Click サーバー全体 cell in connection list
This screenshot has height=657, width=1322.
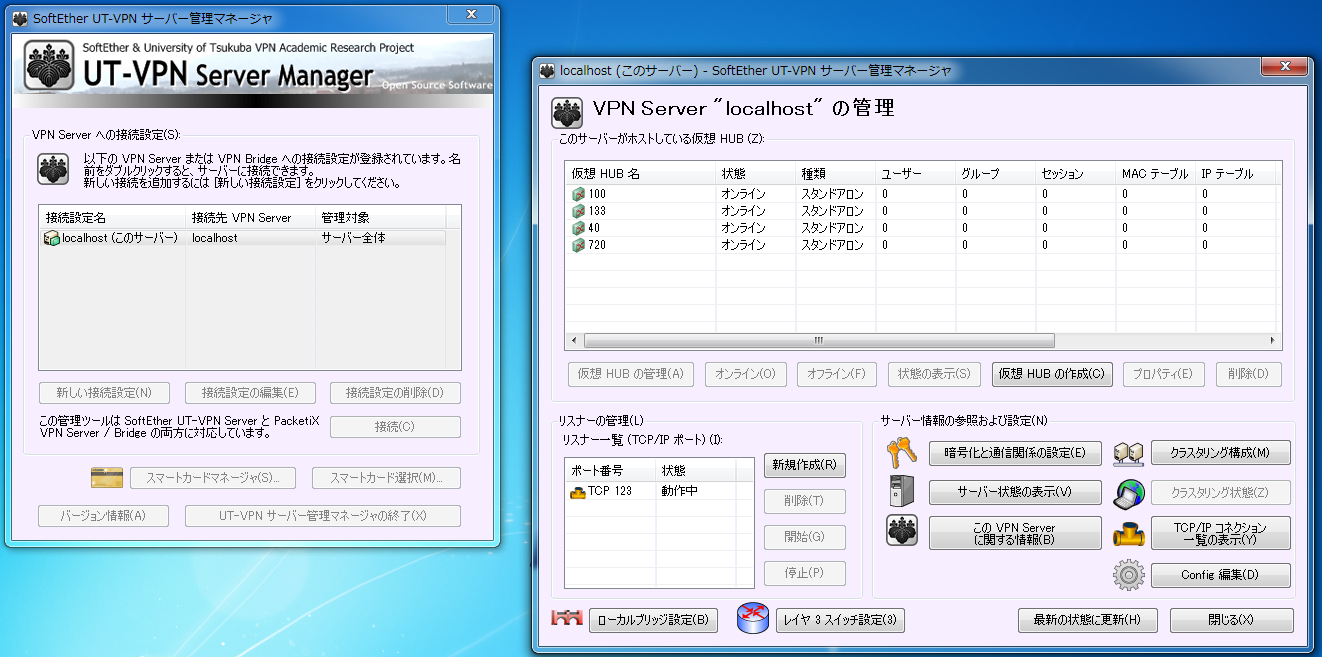(x=353, y=238)
